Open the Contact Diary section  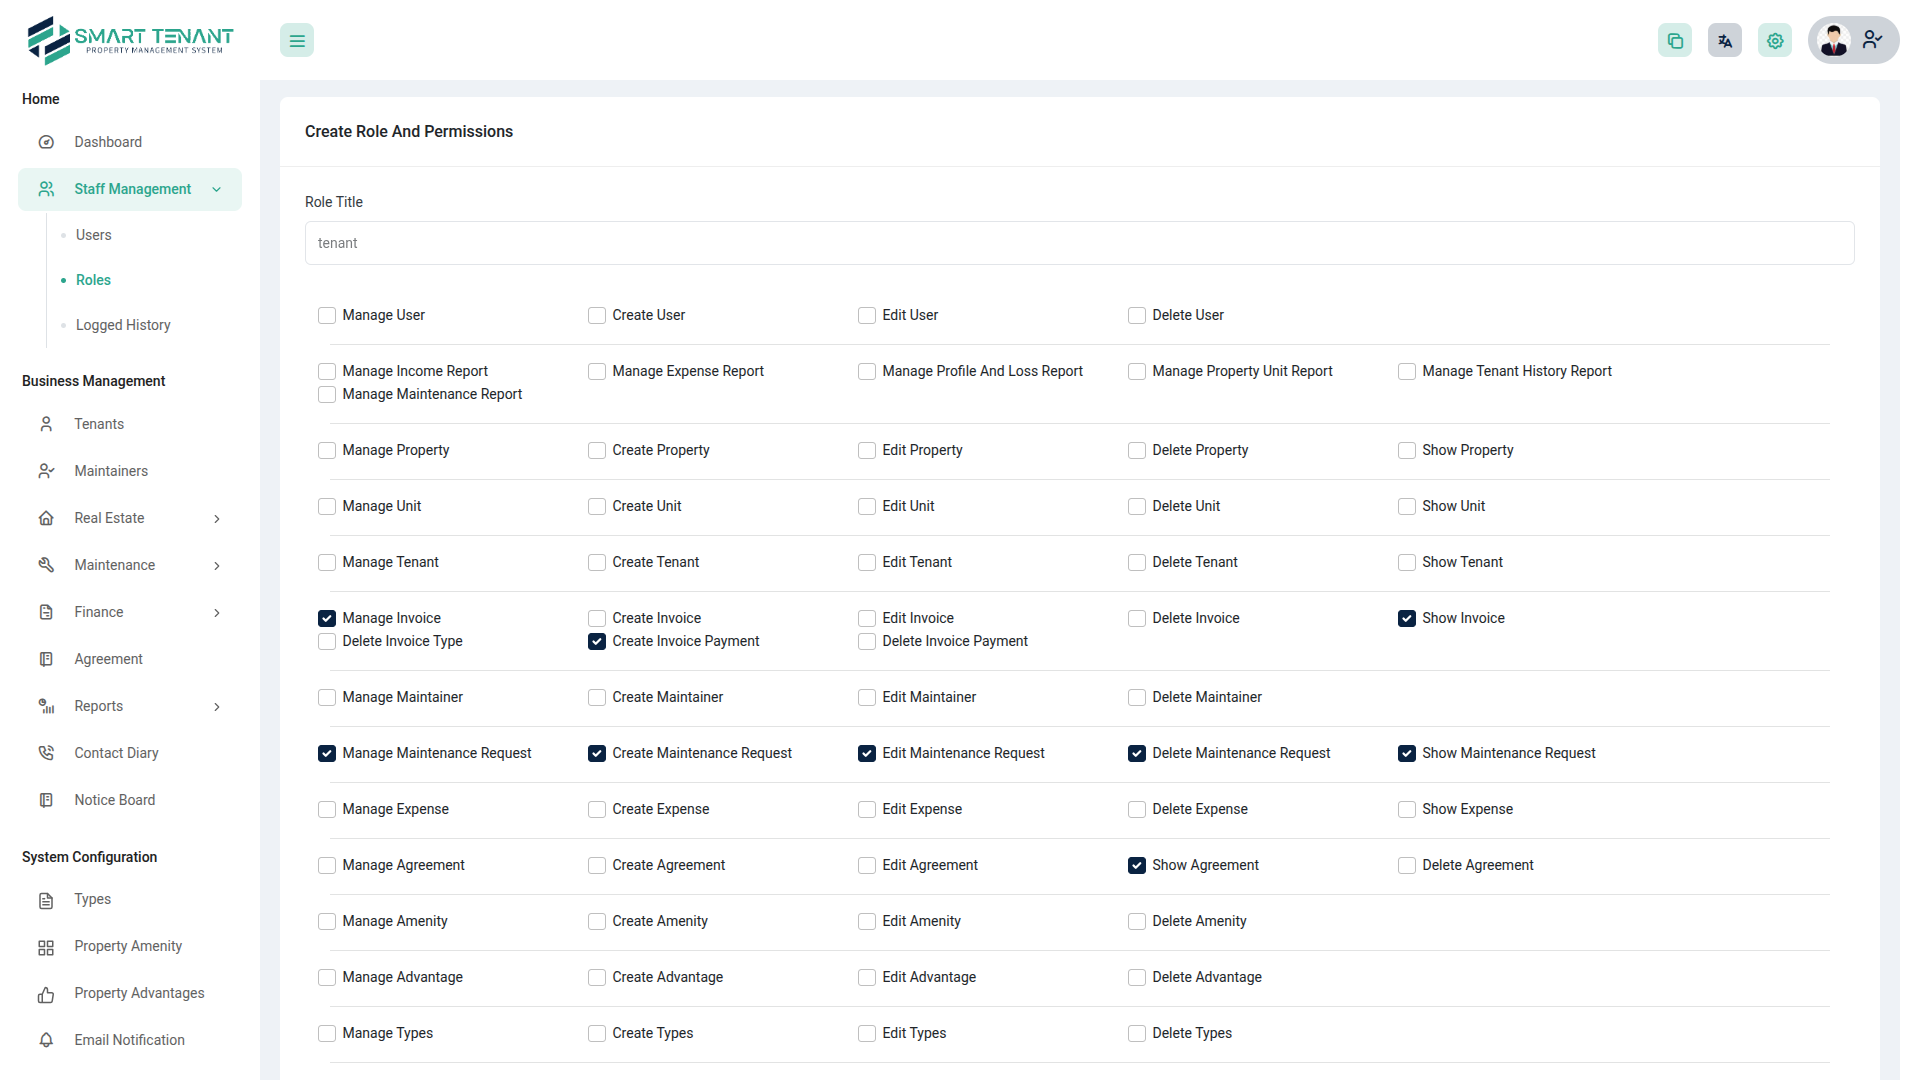(116, 752)
